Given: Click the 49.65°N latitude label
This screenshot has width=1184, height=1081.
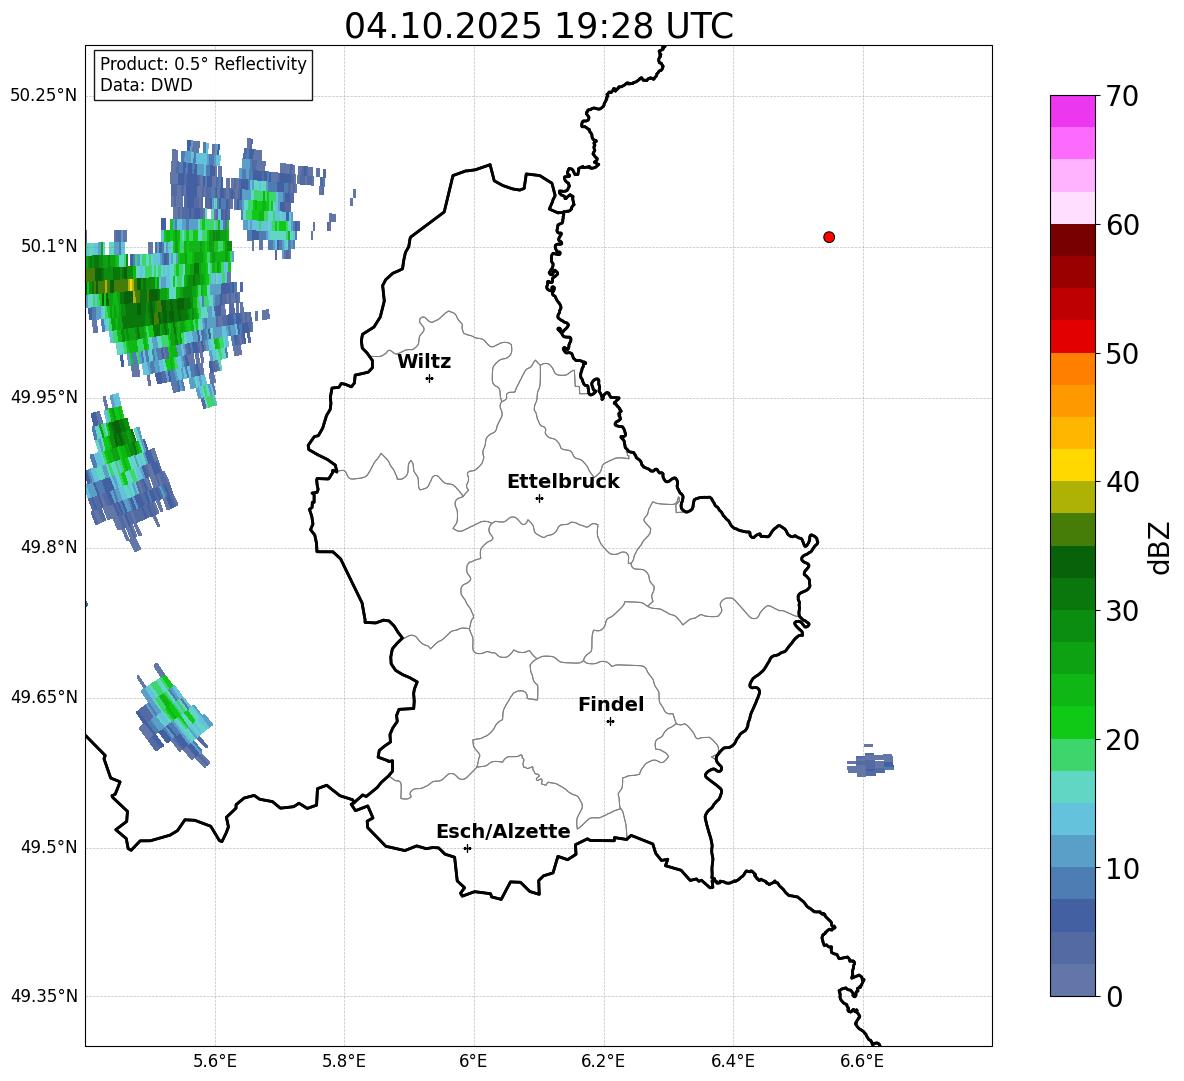Looking at the screenshot, I should click(43, 697).
